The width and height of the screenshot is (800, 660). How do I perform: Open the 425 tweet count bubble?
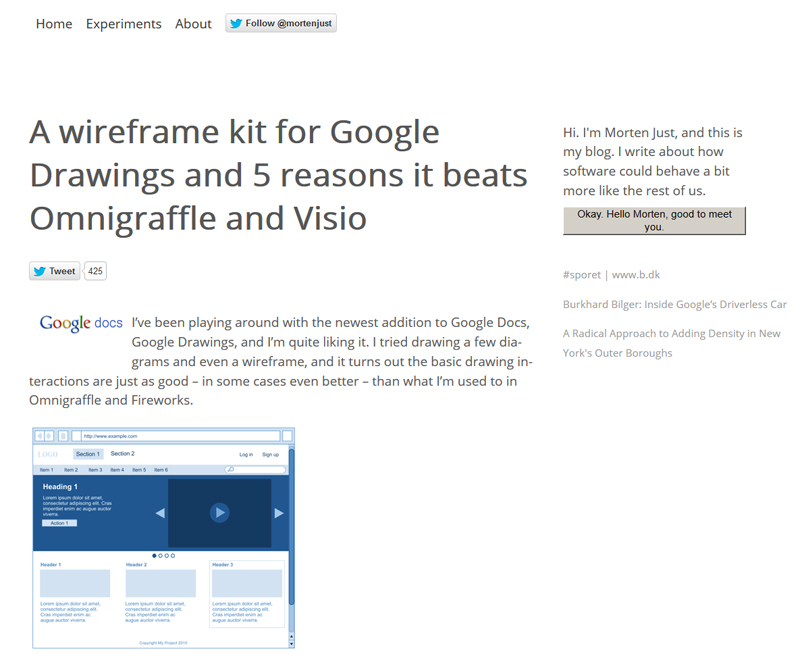coord(95,271)
